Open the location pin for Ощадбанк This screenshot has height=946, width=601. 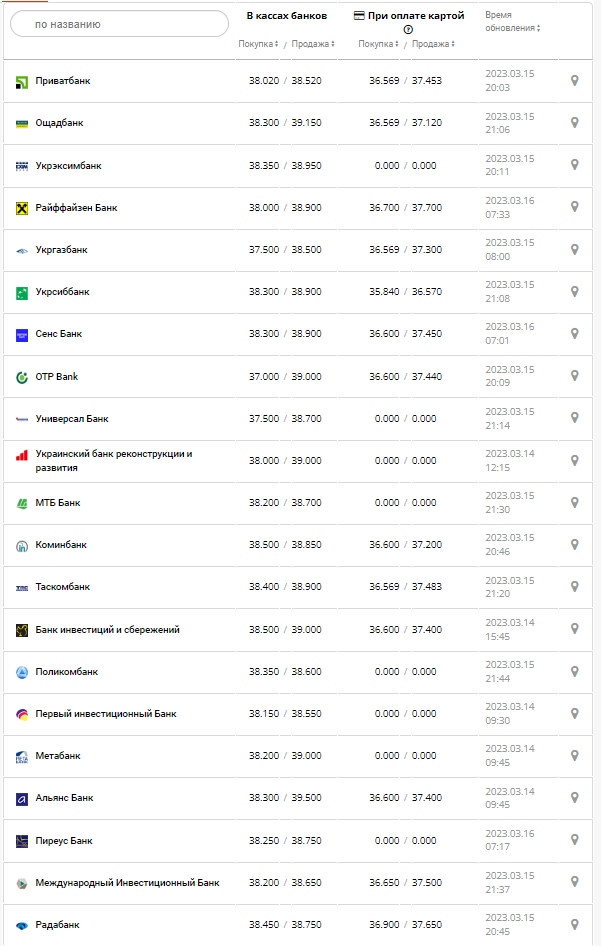(574, 122)
